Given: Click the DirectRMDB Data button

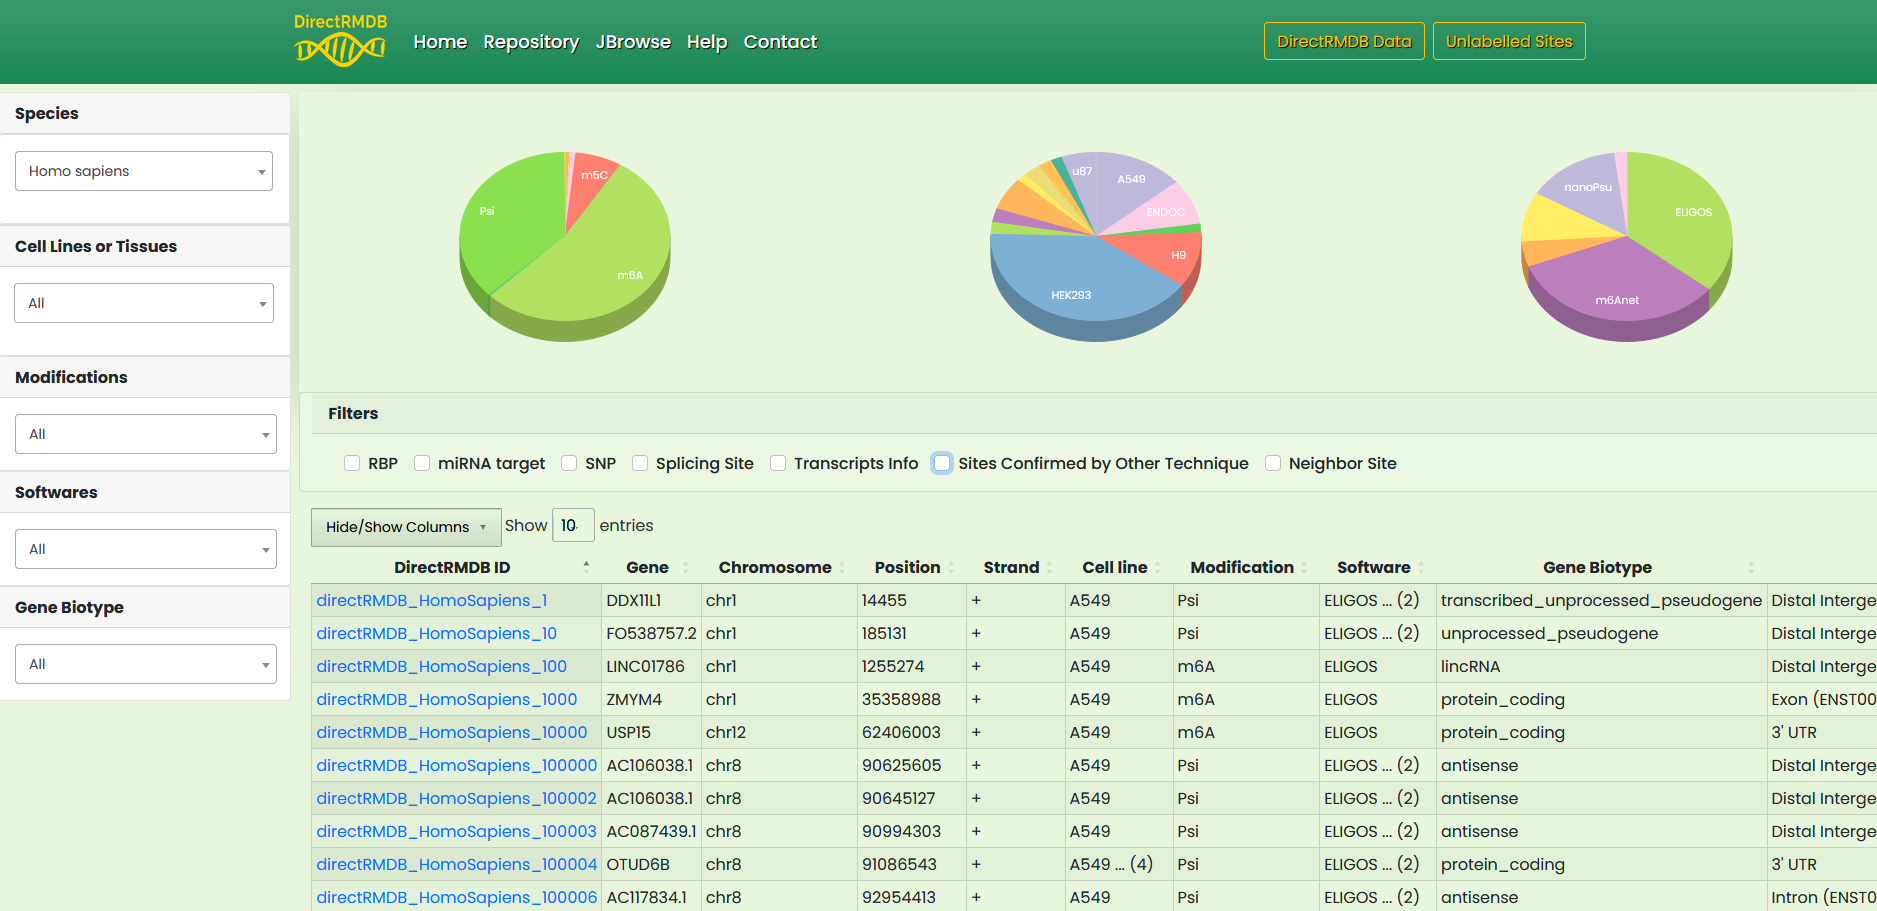Looking at the screenshot, I should [x=1344, y=41].
